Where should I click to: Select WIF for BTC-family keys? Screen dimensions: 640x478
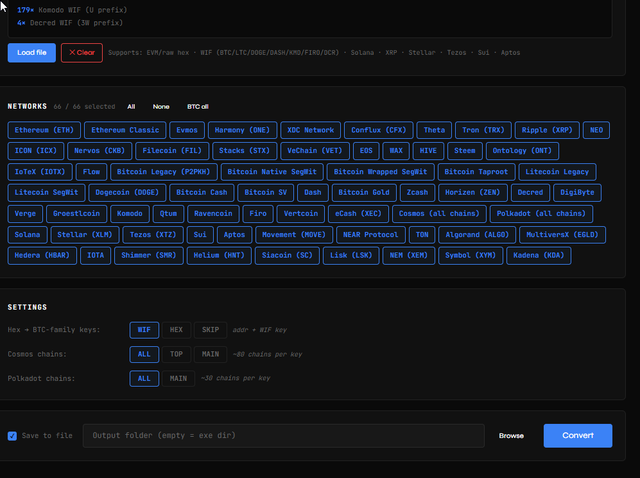(x=144, y=330)
